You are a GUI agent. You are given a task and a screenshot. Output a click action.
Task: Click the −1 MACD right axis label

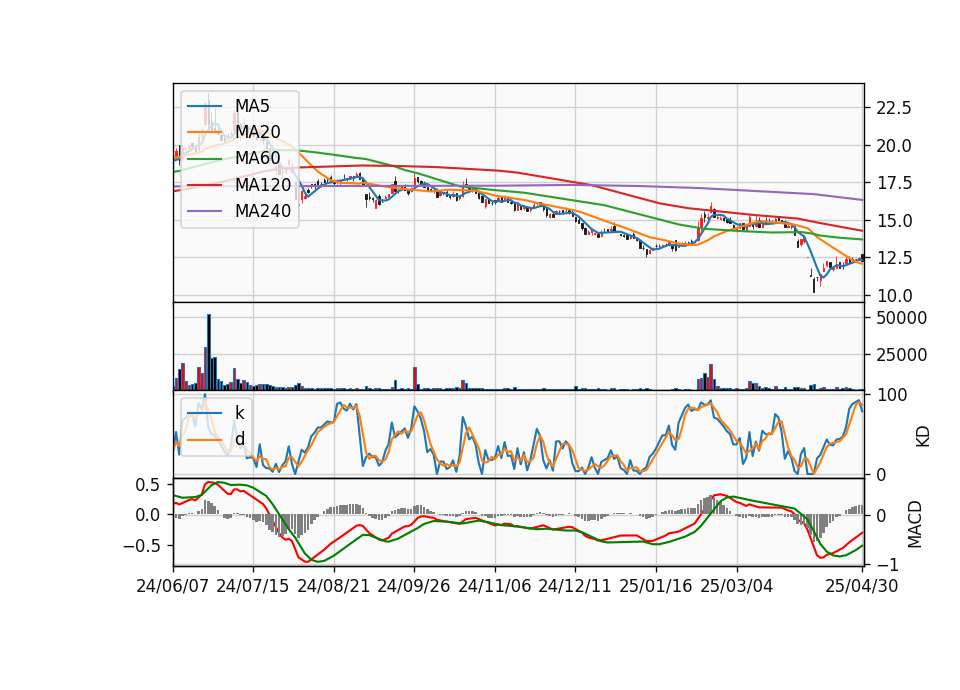[887, 564]
